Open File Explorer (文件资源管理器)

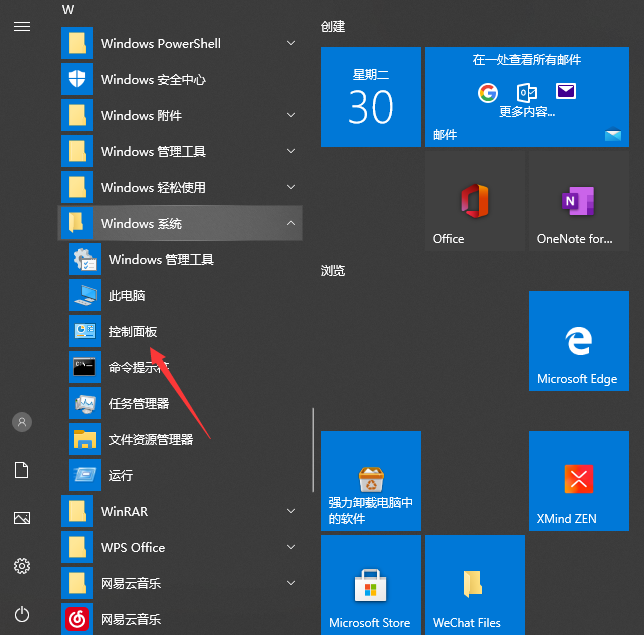[x=150, y=439]
